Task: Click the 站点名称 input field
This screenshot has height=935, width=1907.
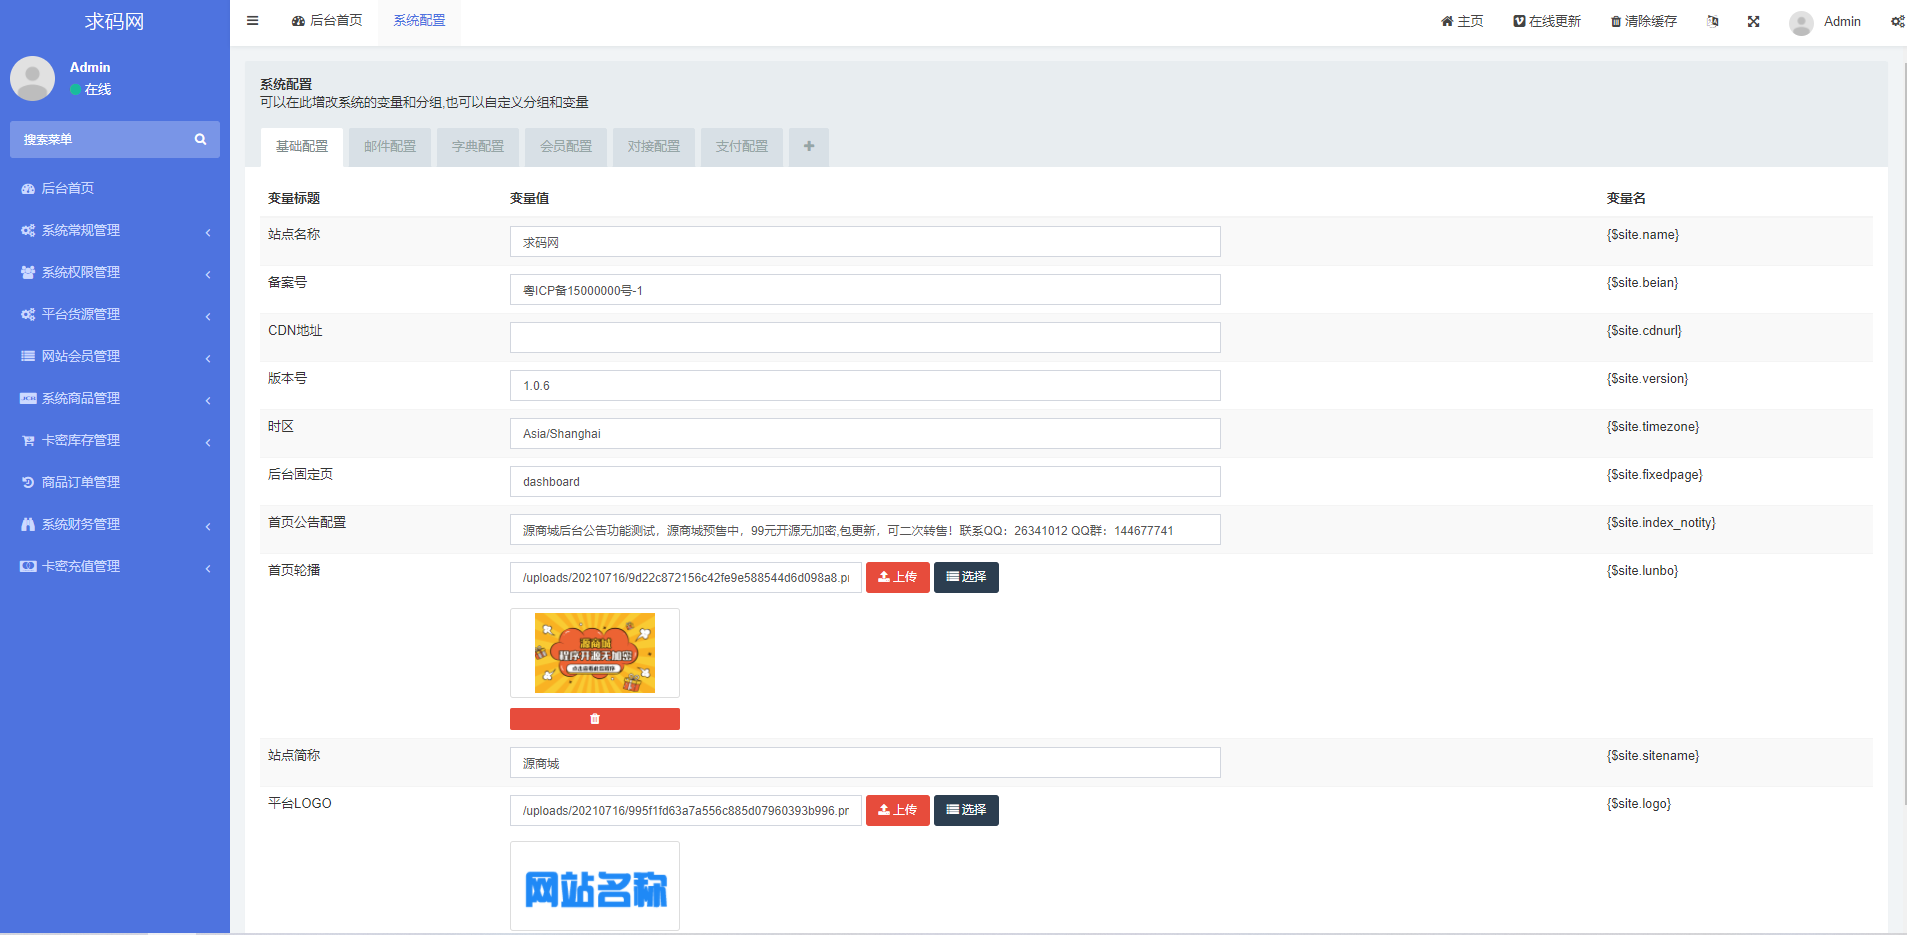Action: [864, 242]
